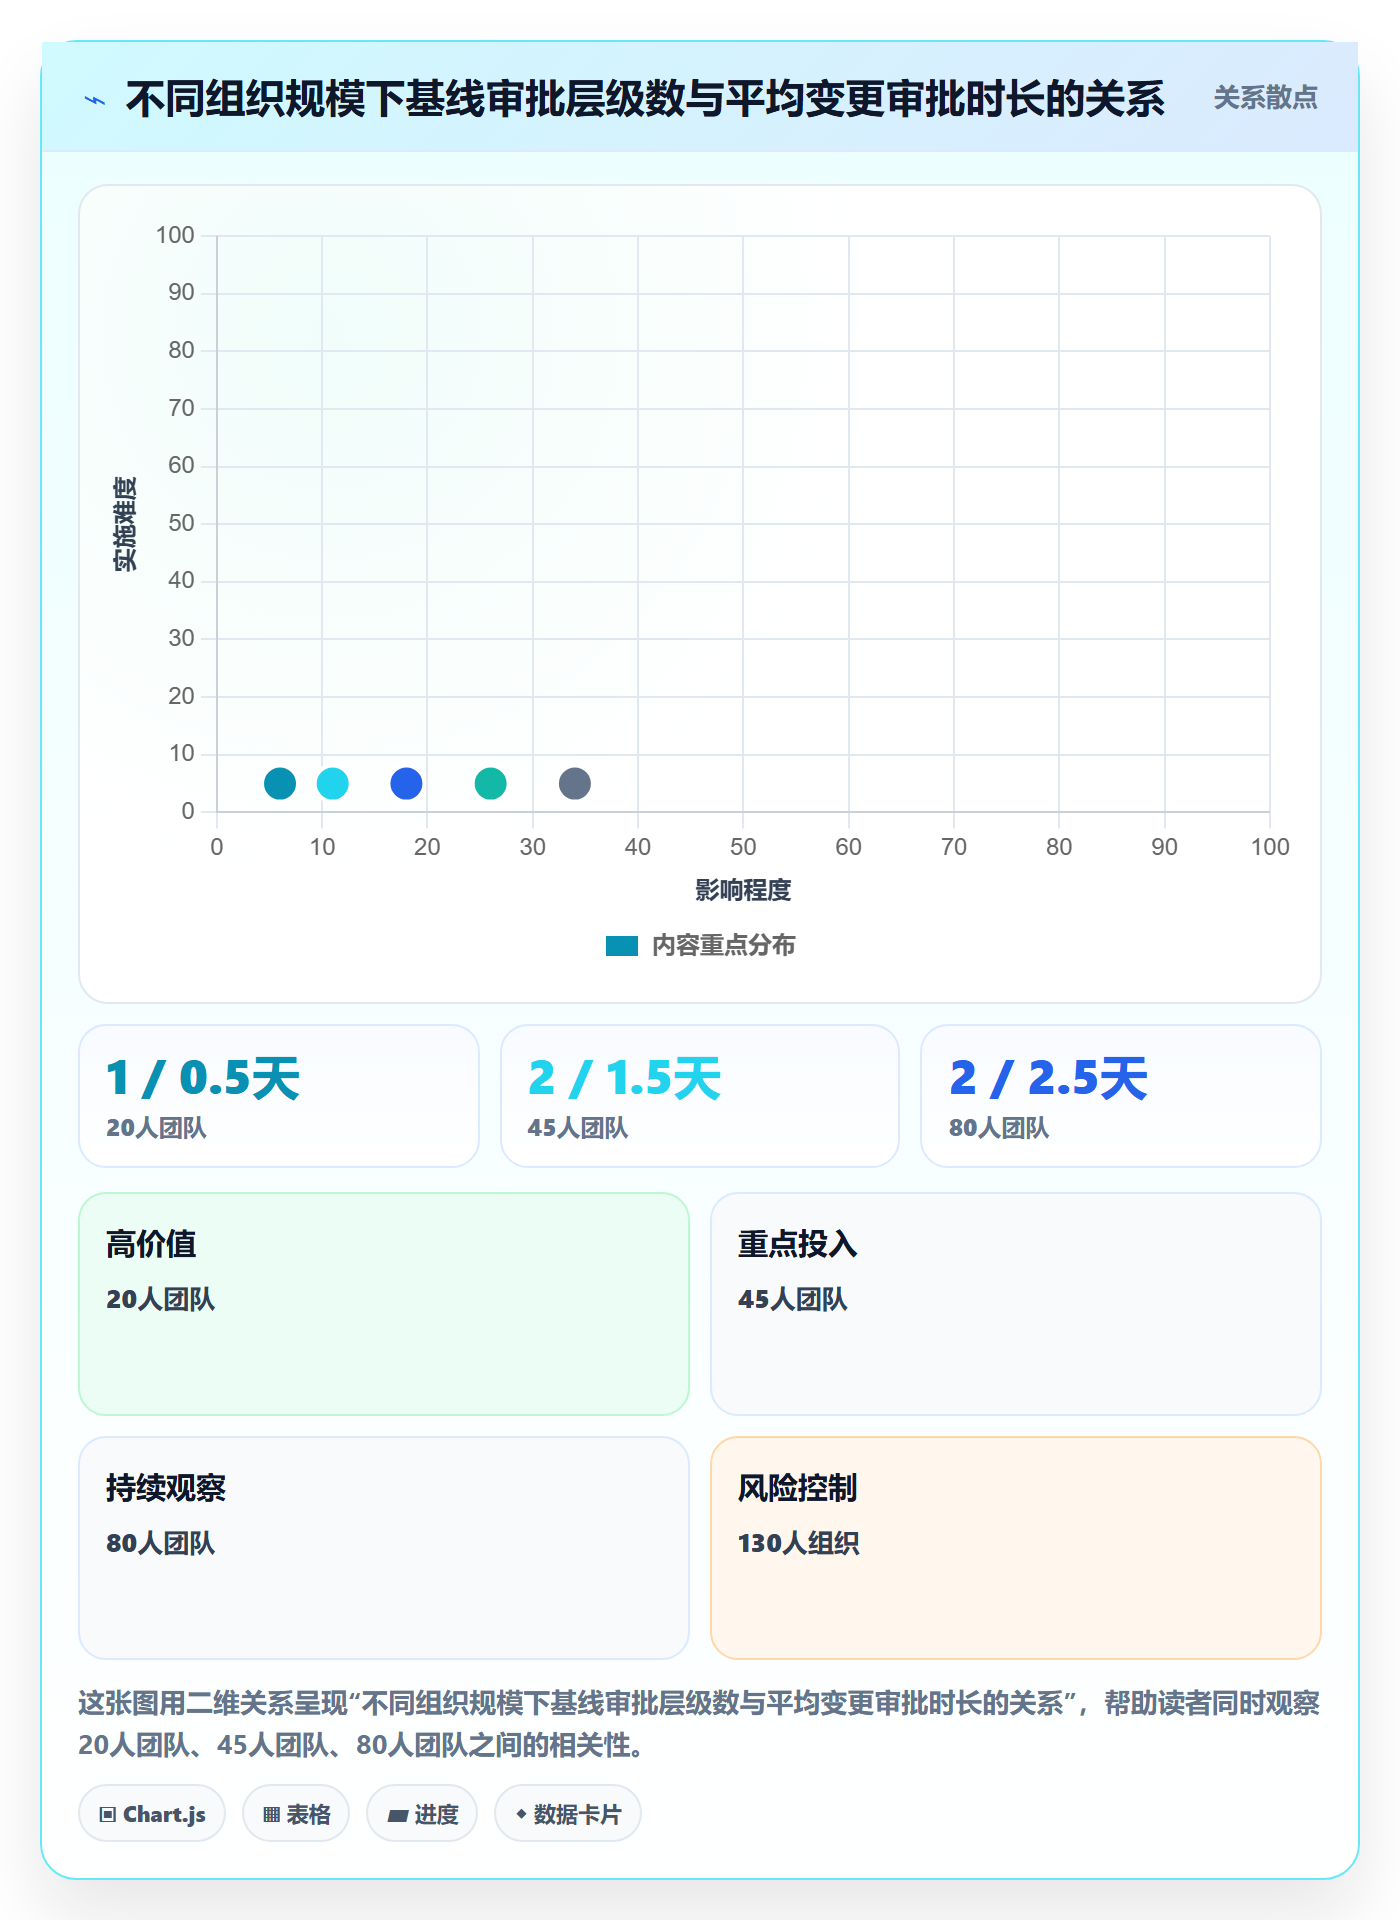1400x1920 pixels.
Task: Click the "130人组织" label
Action: point(799,1543)
